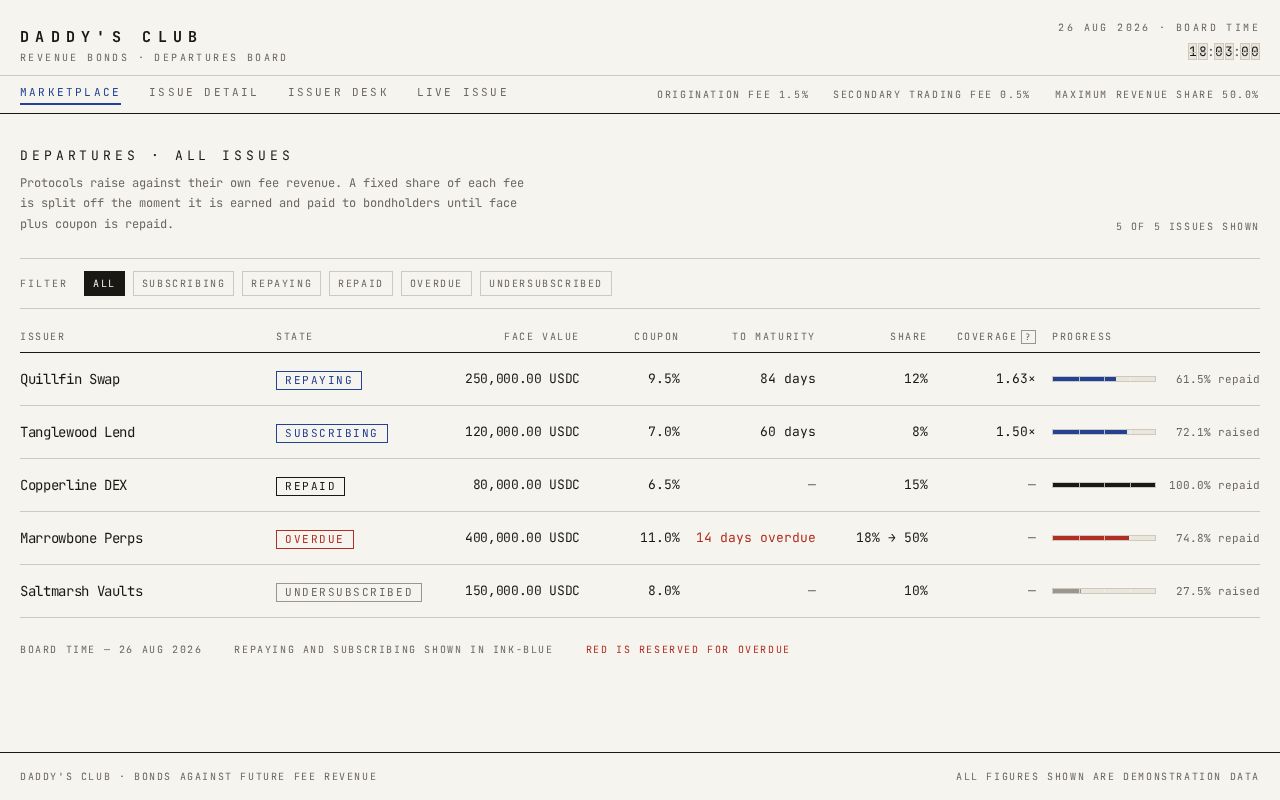Screen dimensions: 1280x800
Task: Open the Tanglewood Lend issue
Action: [640, 433]
